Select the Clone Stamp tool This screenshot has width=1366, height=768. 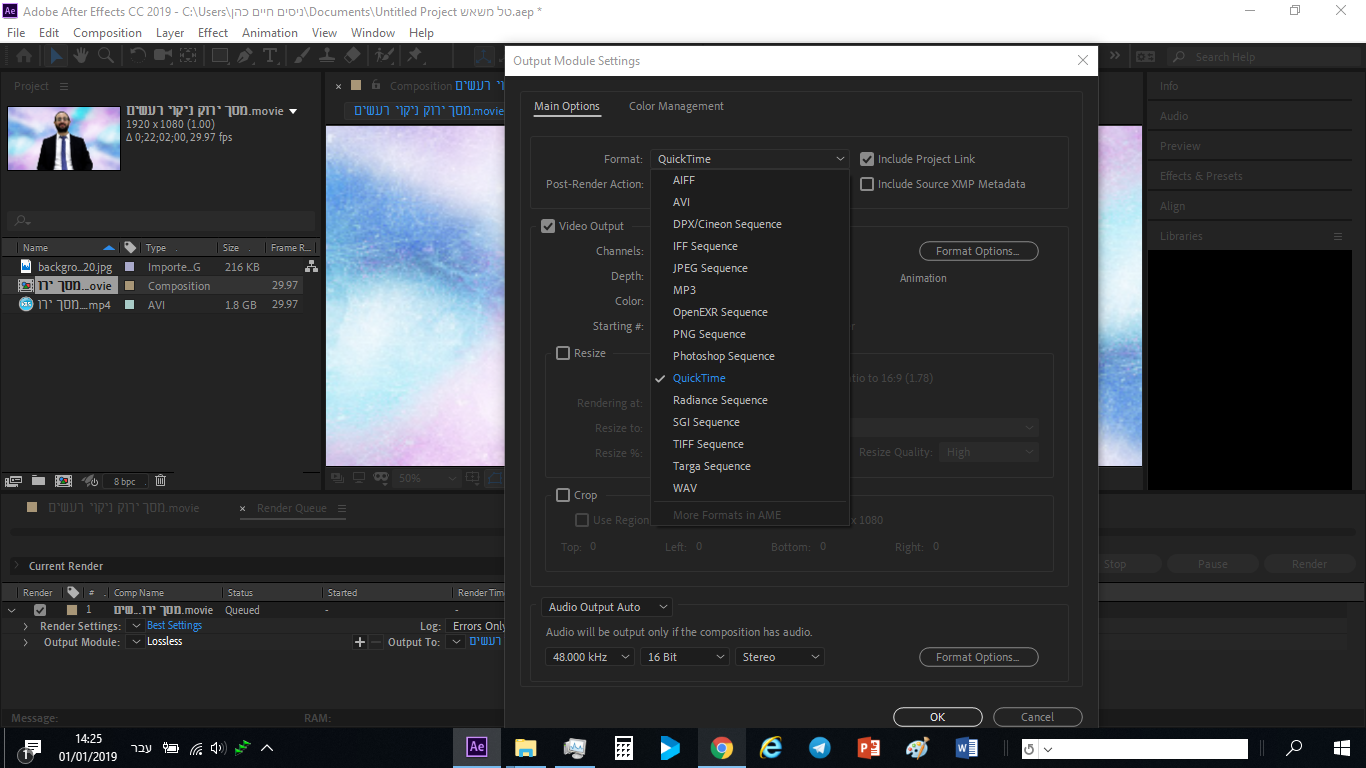tap(328, 55)
